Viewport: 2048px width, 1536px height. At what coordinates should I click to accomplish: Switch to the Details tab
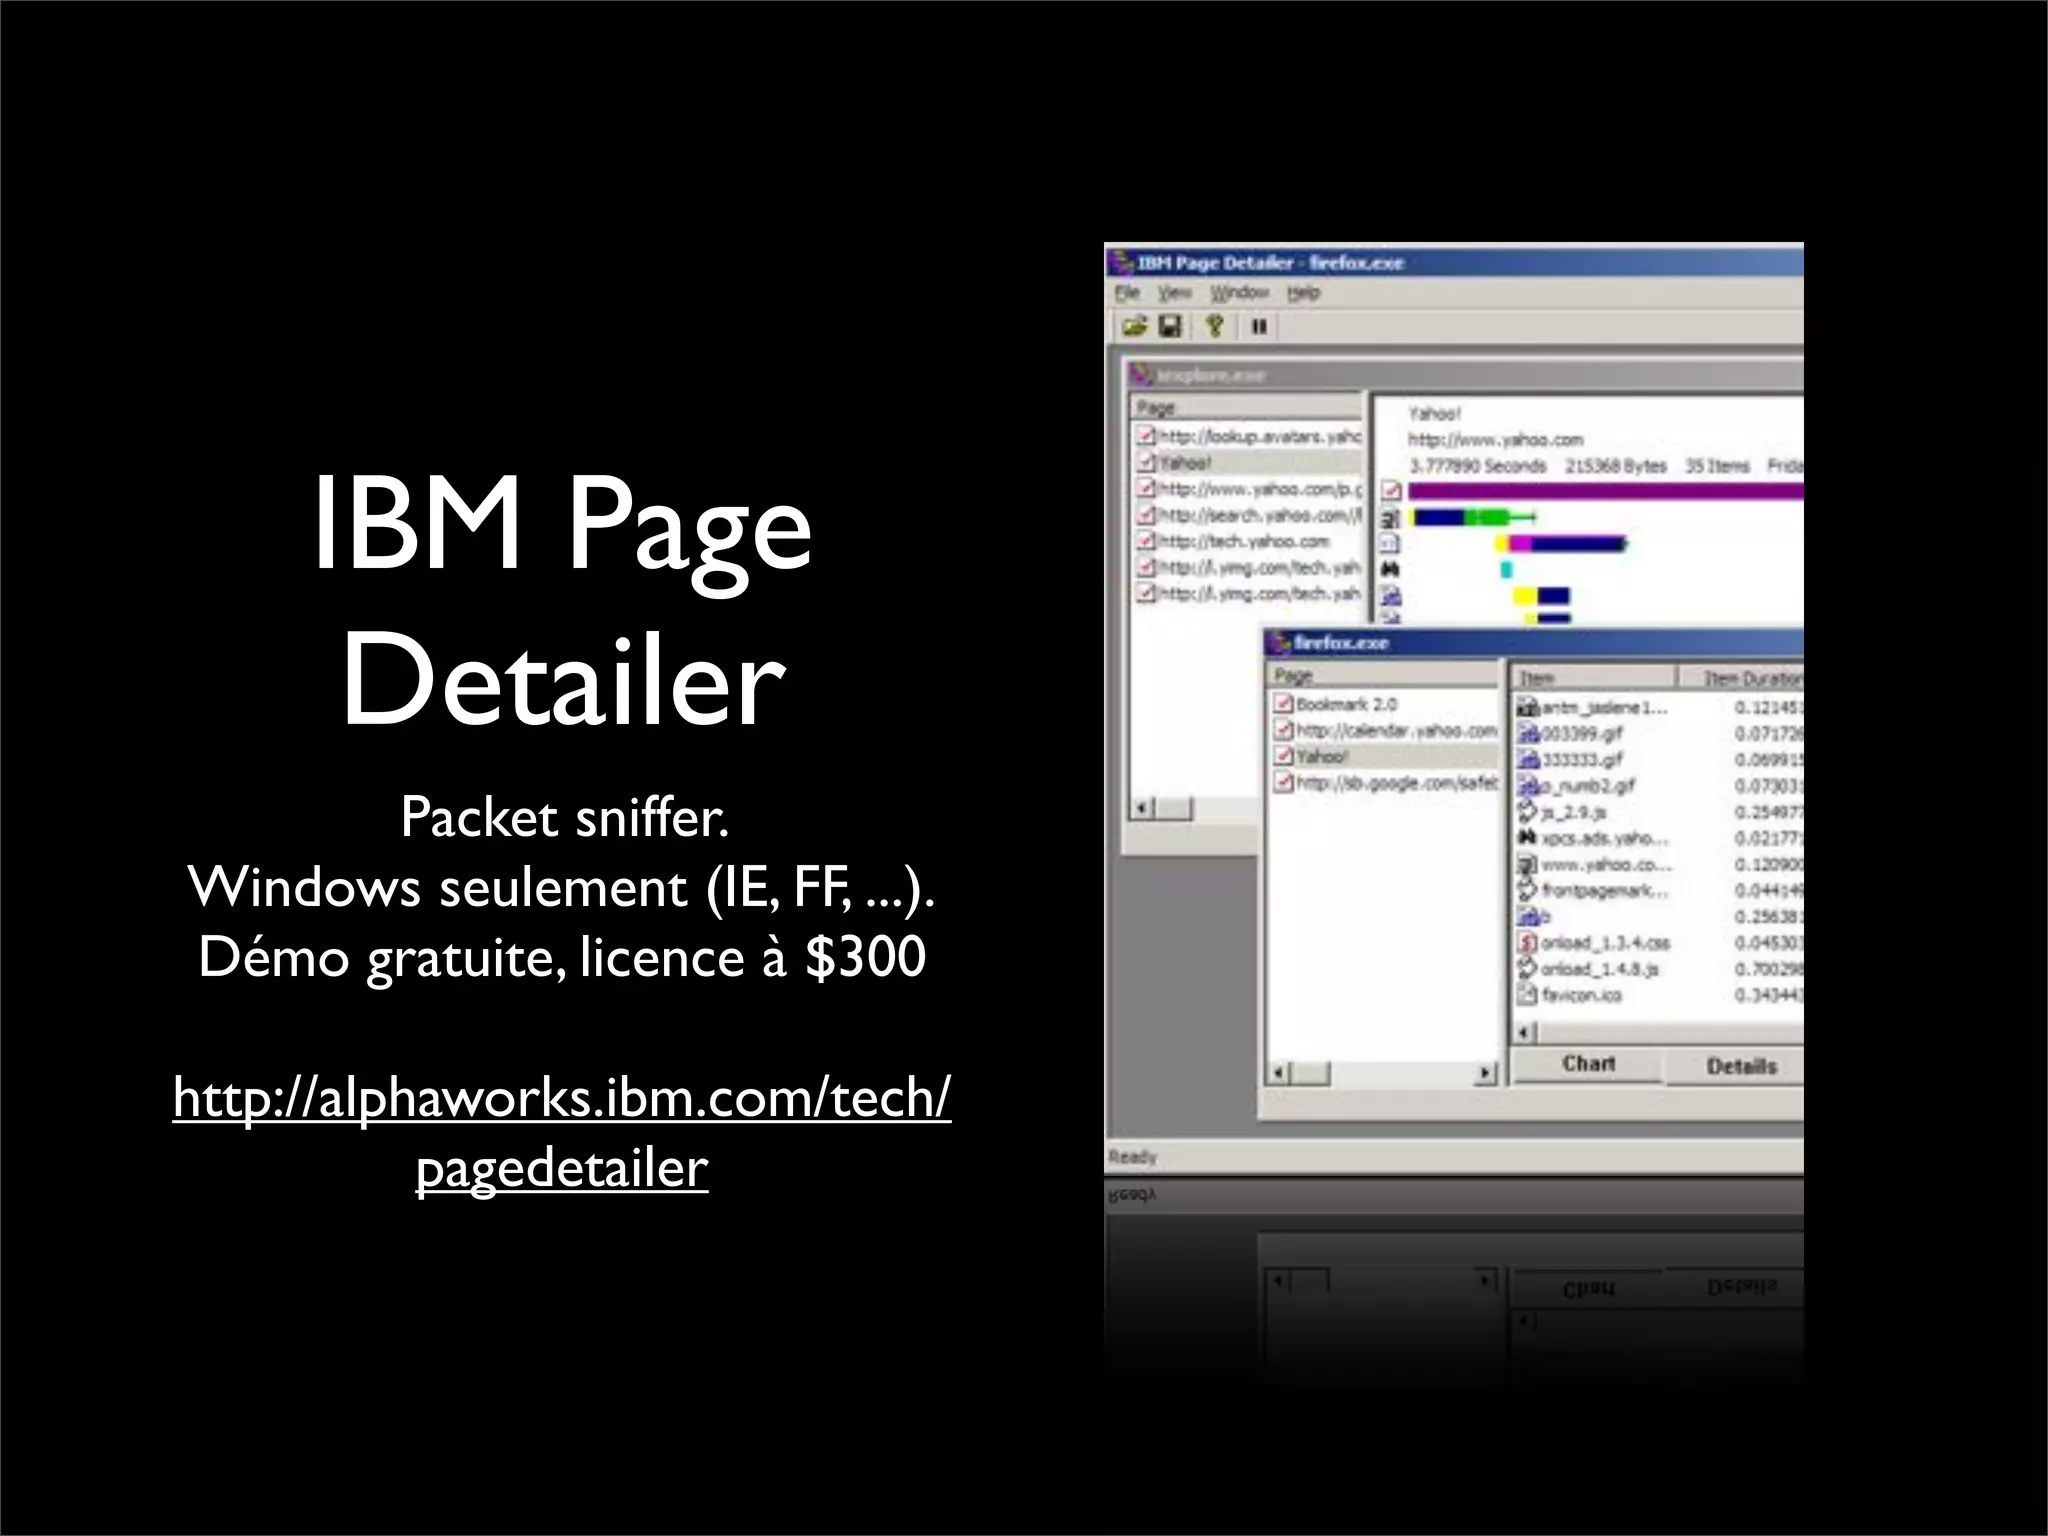click(1741, 1066)
